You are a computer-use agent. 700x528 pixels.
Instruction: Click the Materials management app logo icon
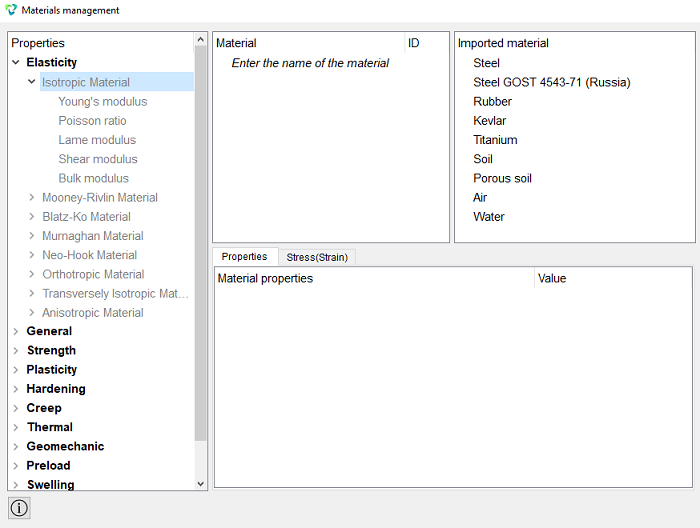pos(11,10)
